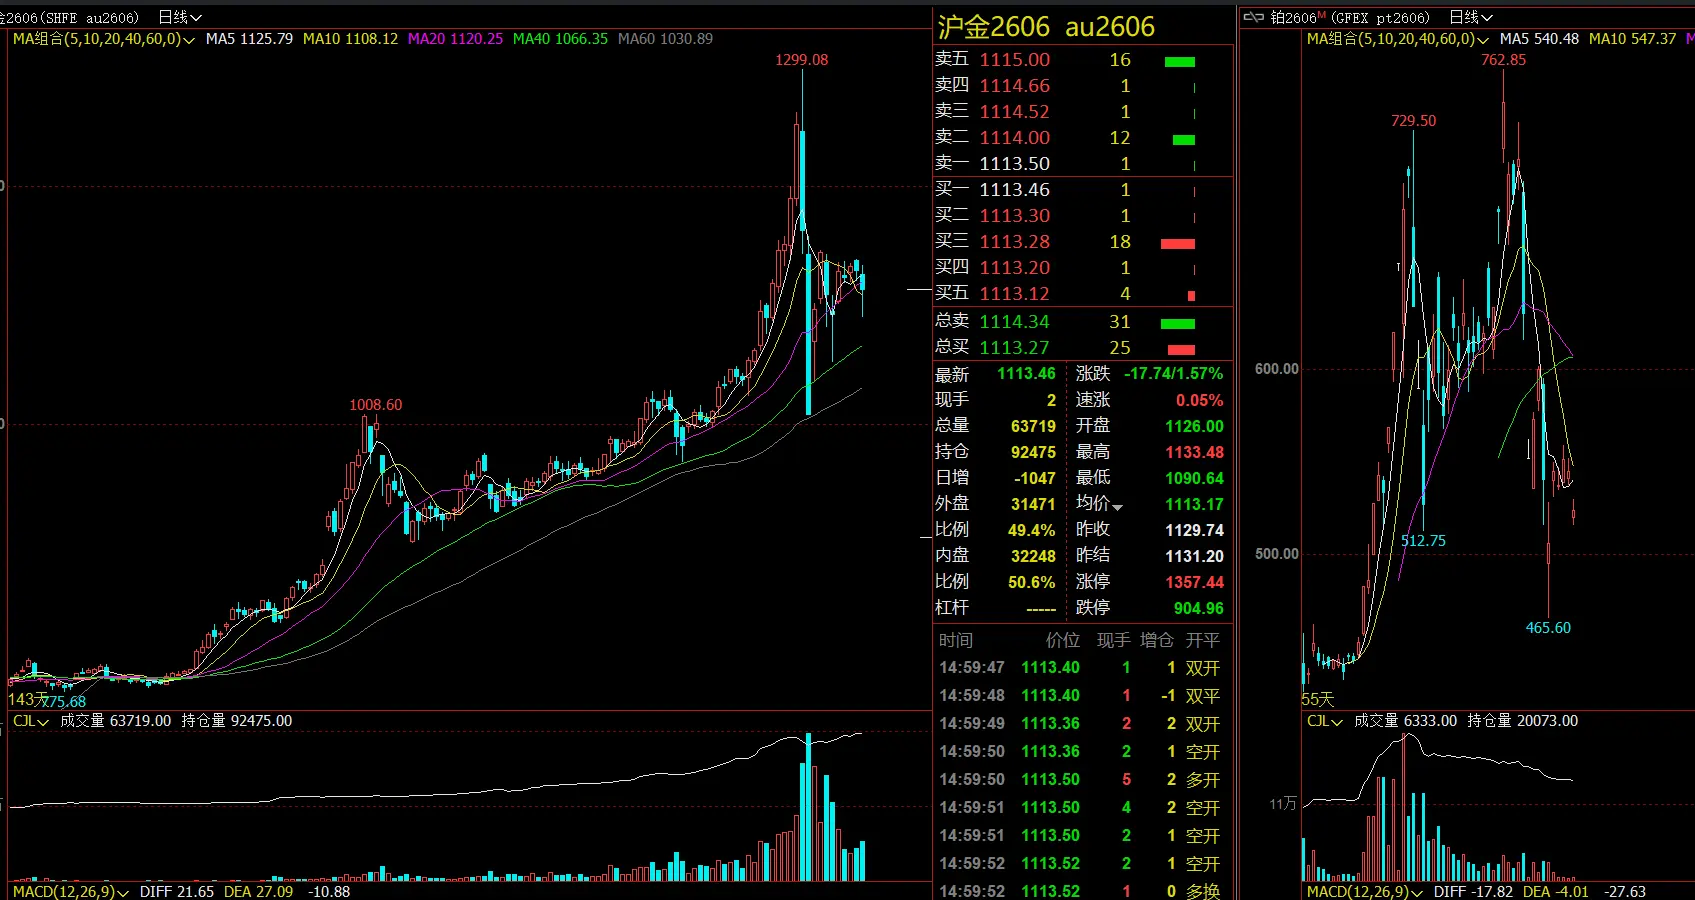Click the red M badge on 铂2606
This screenshot has height=900, width=1695.
(1322, 15)
